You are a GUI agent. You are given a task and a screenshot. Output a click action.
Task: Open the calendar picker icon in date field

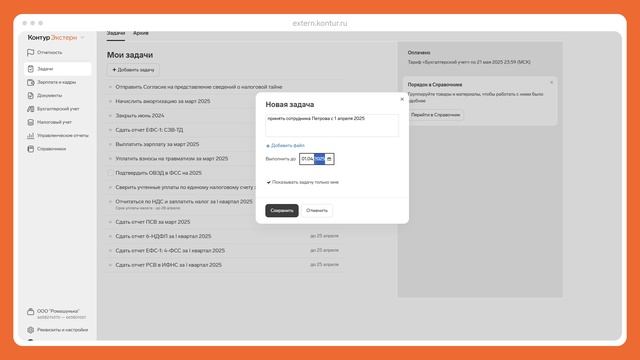click(x=329, y=159)
